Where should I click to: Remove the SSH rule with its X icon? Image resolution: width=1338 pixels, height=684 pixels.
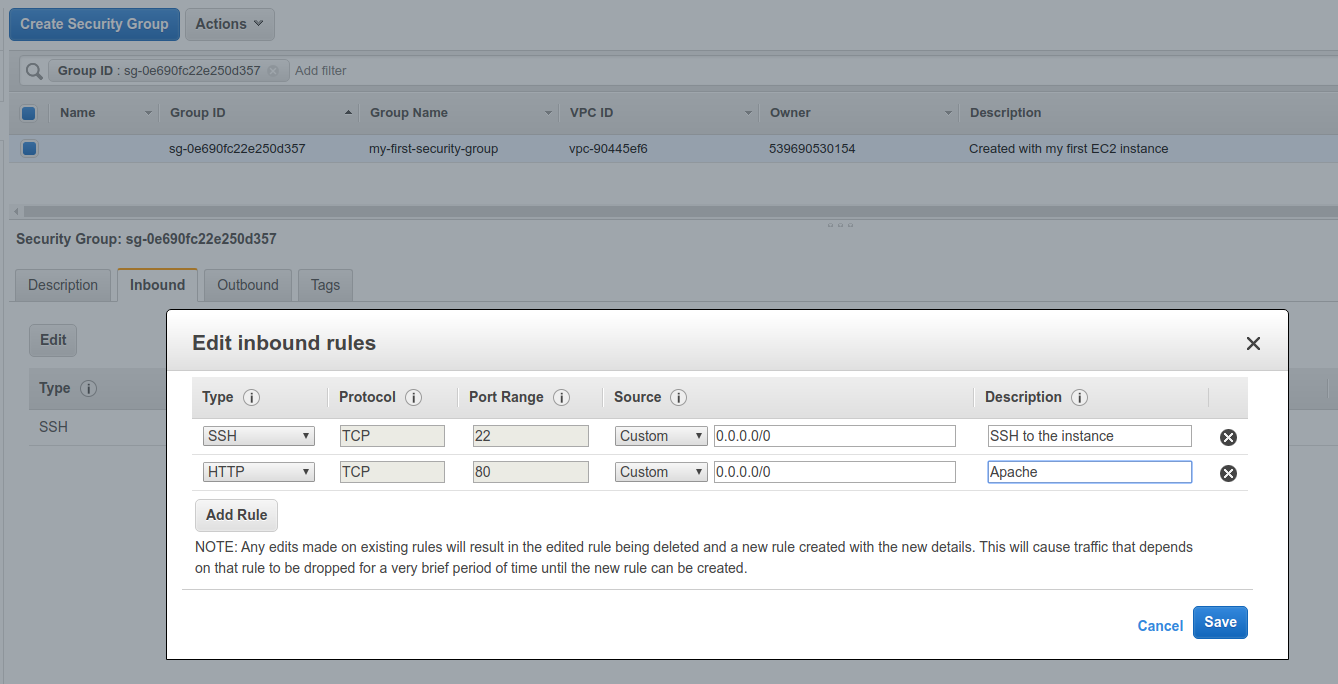coord(1229,437)
